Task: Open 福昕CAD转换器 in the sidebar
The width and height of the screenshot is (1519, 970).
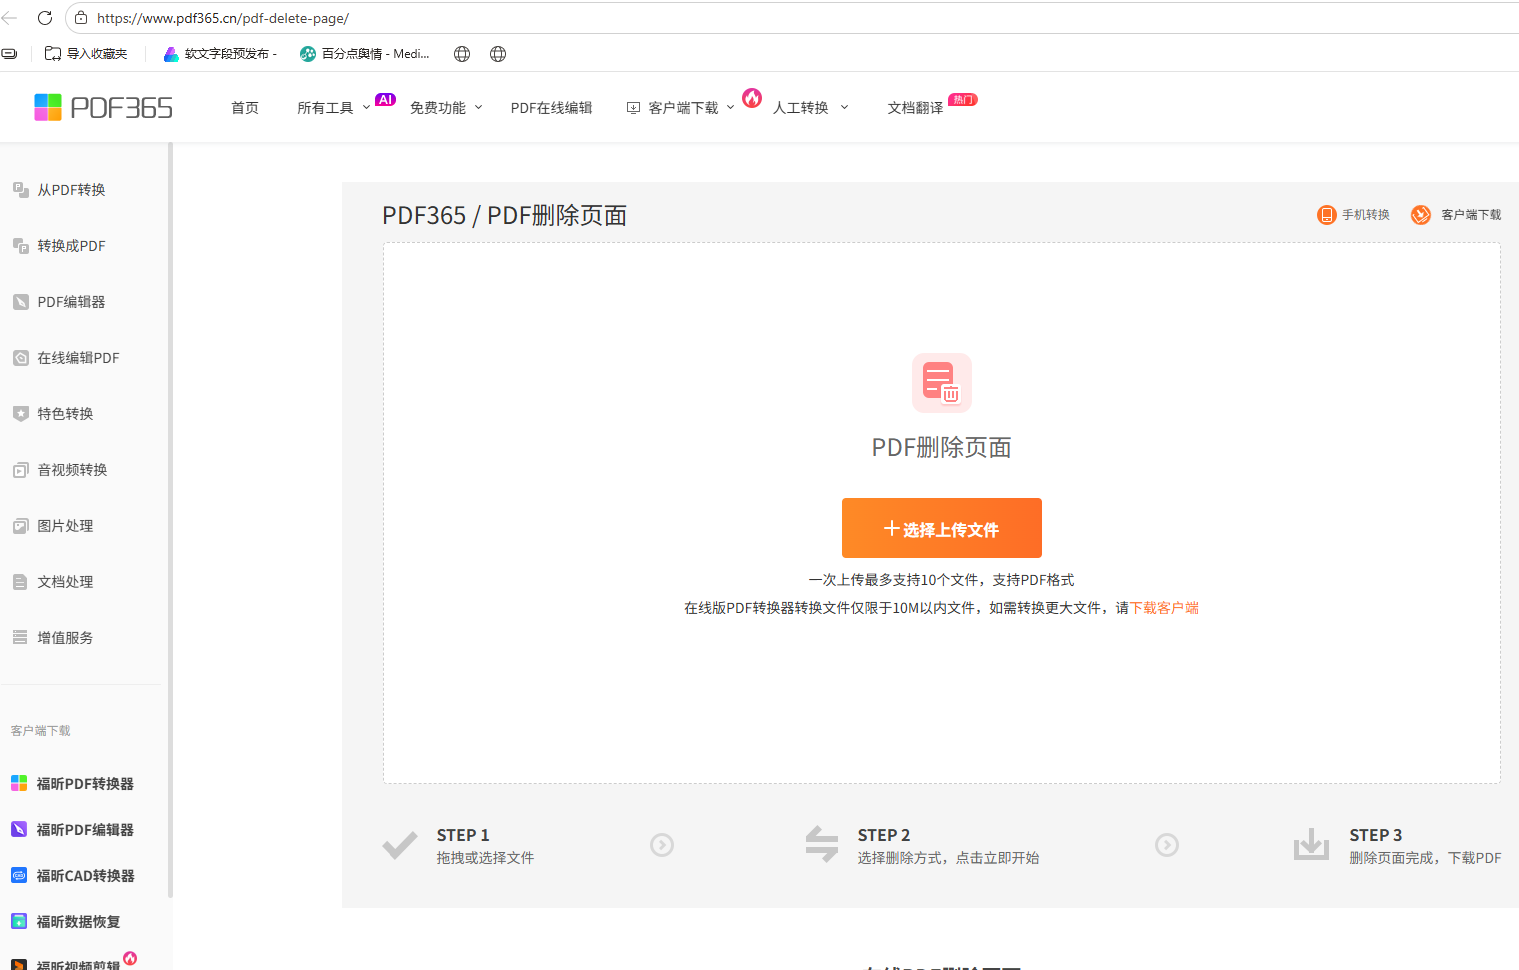Action: pos(84,876)
